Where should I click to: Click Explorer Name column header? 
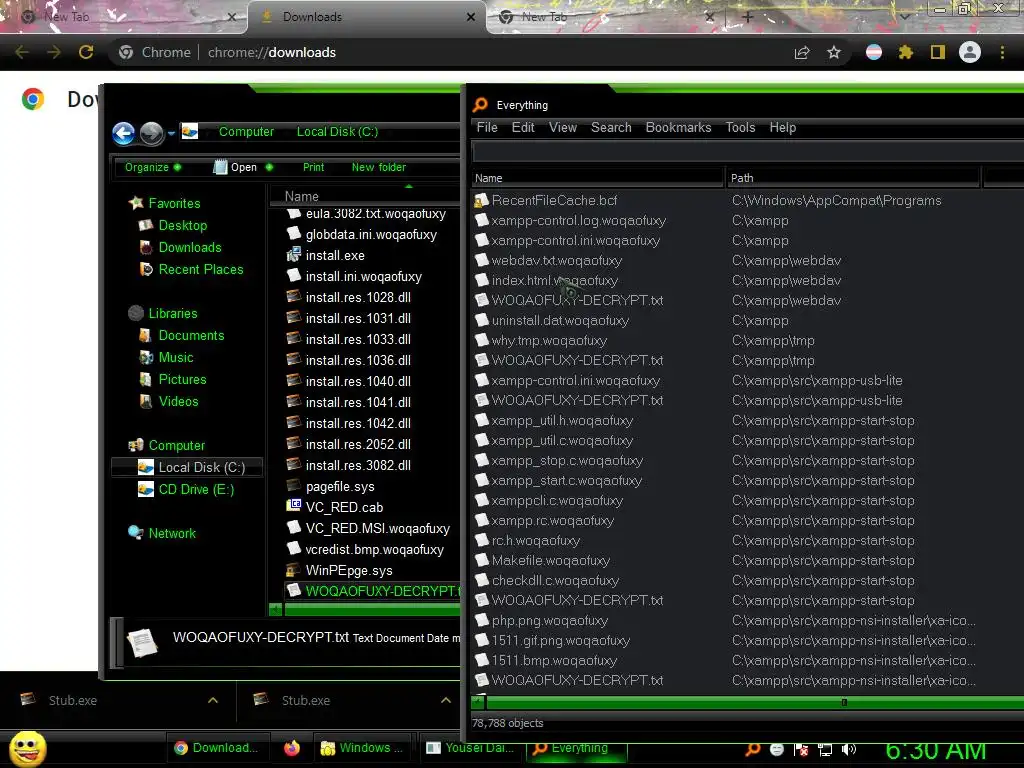click(364, 196)
